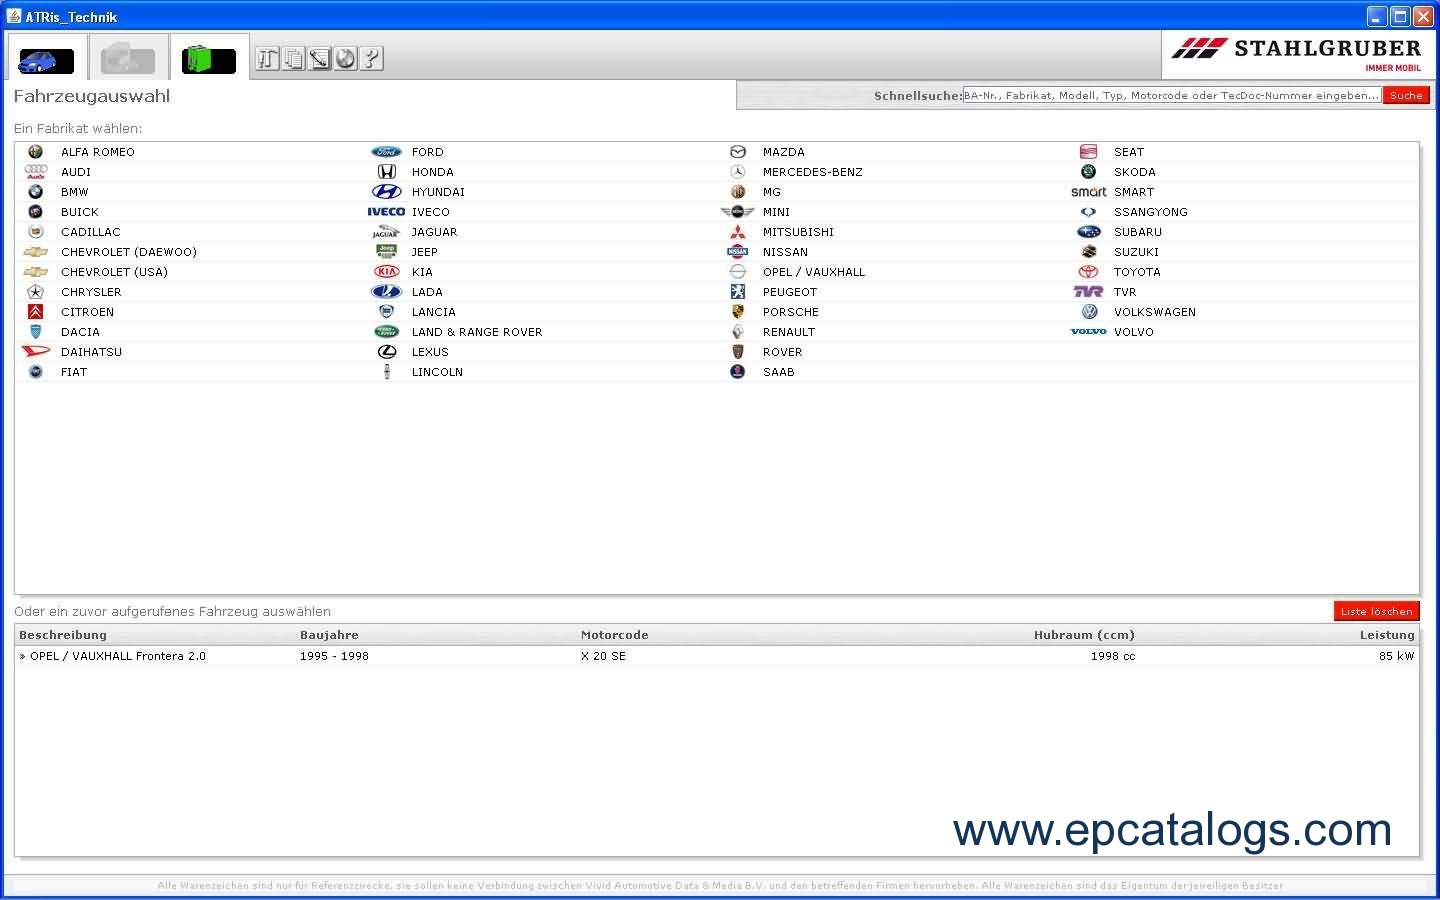Click the Iveco logo icon
Viewport: 1440px width, 900px height.
pyautogui.click(x=386, y=212)
